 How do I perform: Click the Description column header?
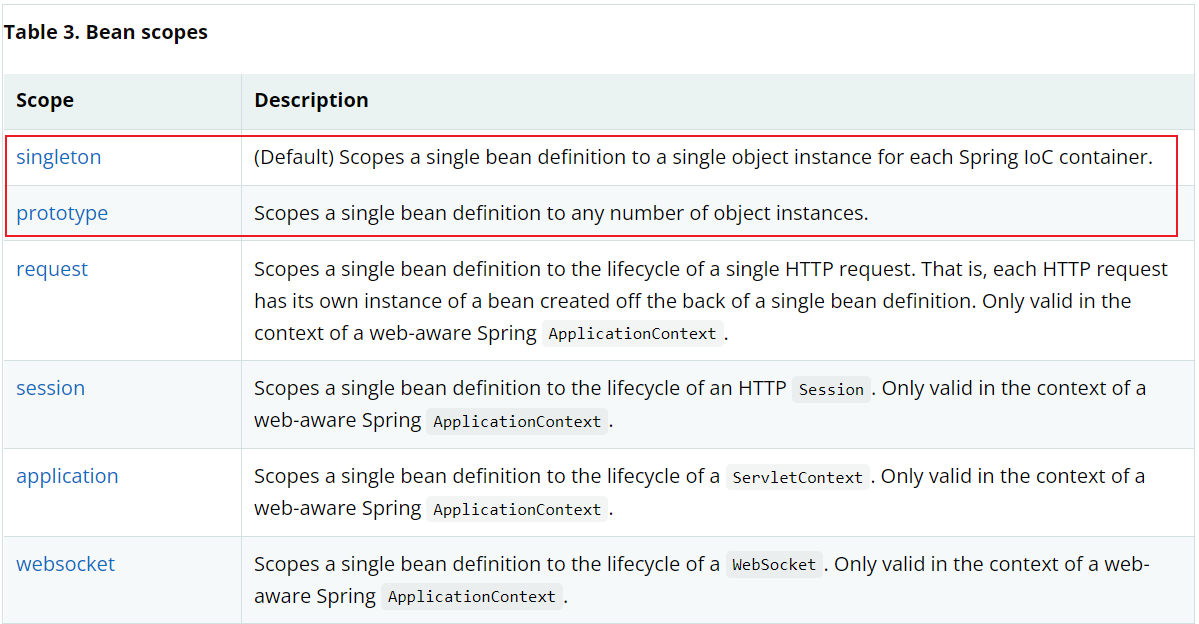pyautogui.click(x=311, y=100)
